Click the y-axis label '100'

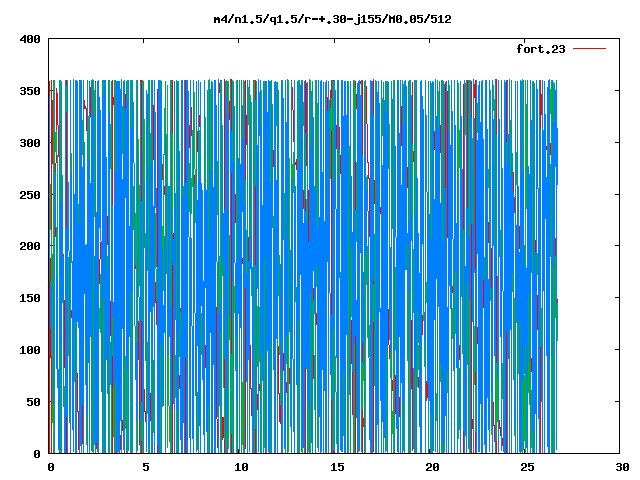(x=30, y=350)
